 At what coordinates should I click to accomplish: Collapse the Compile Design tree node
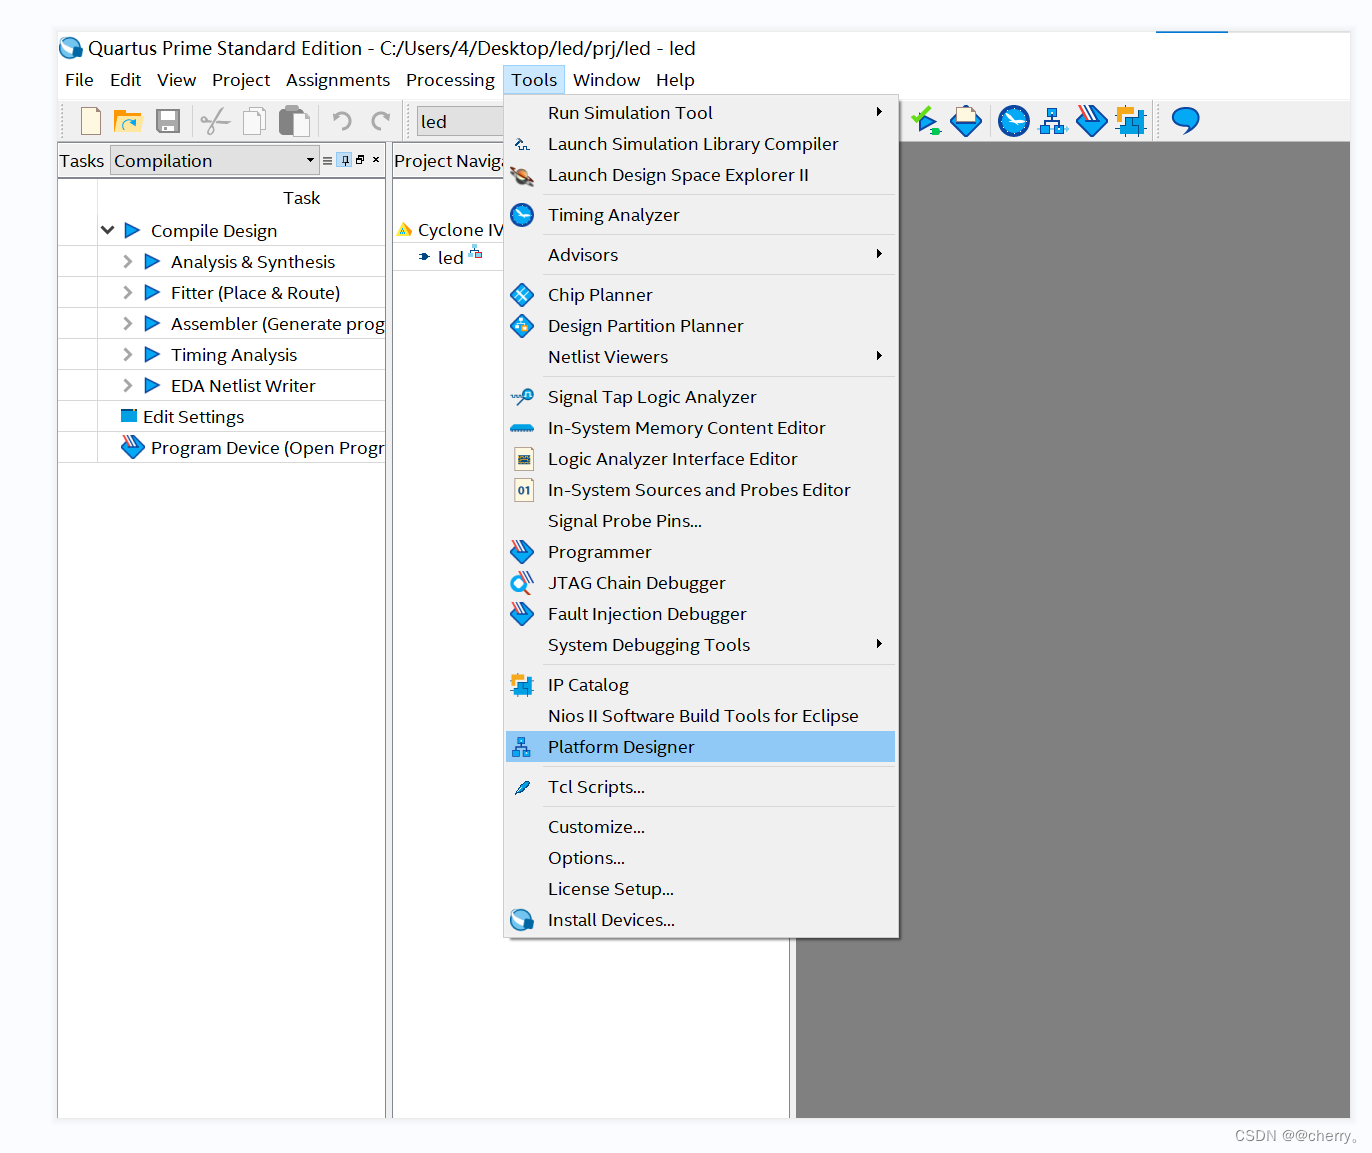[108, 231]
